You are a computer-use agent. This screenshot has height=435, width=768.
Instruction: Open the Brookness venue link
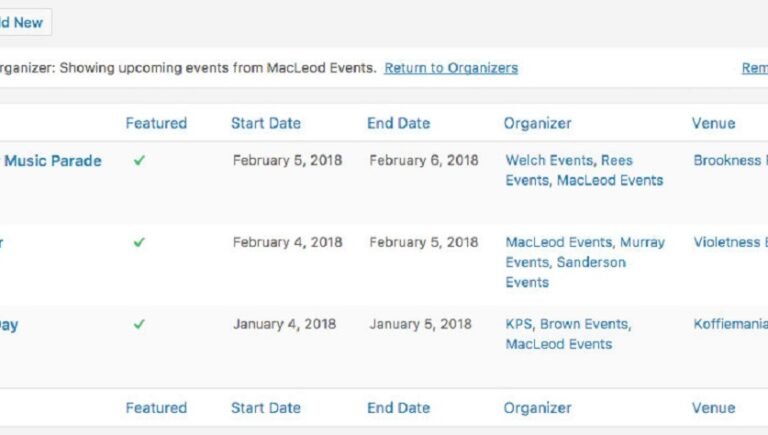(x=728, y=160)
